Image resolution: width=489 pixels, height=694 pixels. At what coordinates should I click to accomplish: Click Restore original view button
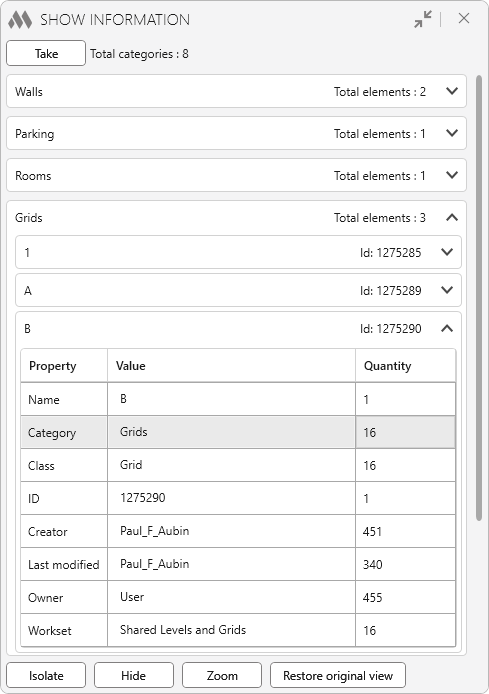tap(338, 675)
